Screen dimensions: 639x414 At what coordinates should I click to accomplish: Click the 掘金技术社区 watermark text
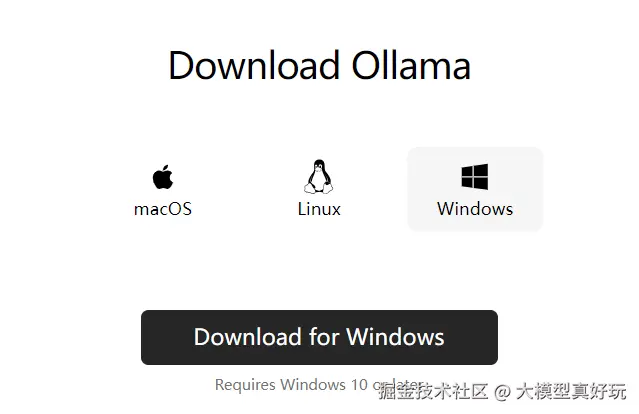pos(434,392)
